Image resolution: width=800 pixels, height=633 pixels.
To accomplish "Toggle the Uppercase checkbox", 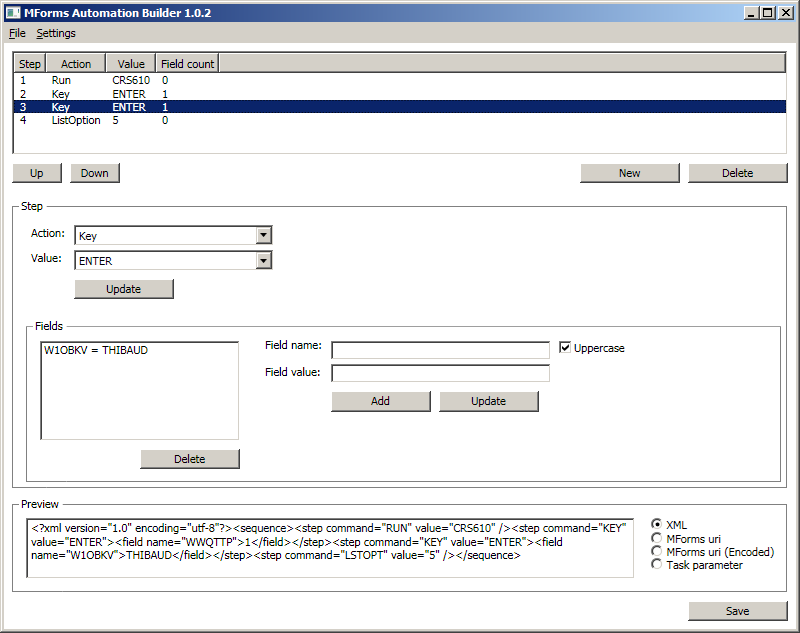I will tap(566, 348).
